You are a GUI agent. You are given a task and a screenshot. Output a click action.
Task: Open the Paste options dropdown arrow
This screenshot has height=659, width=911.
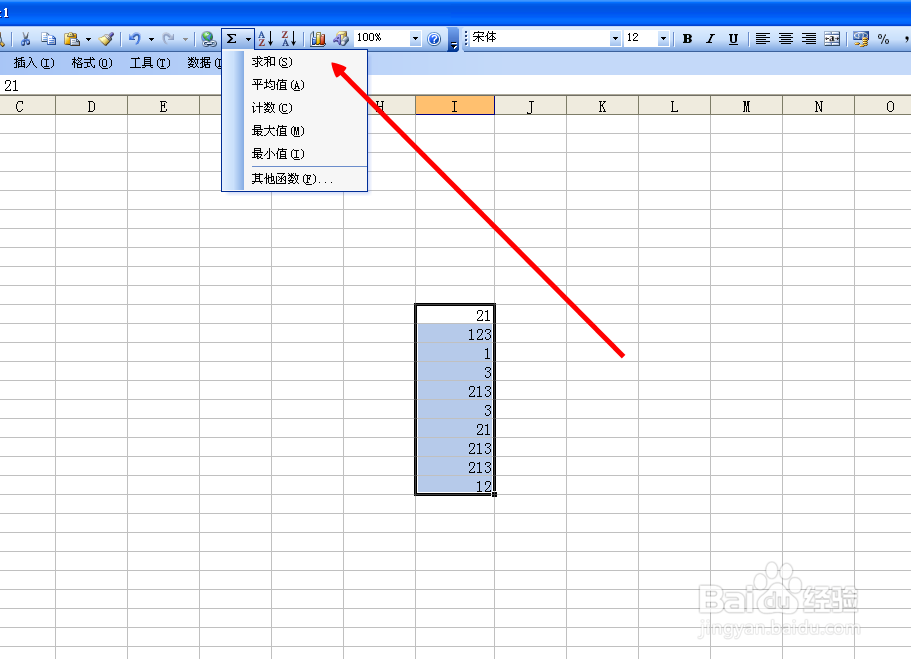pyautogui.click(x=88, y=40)
